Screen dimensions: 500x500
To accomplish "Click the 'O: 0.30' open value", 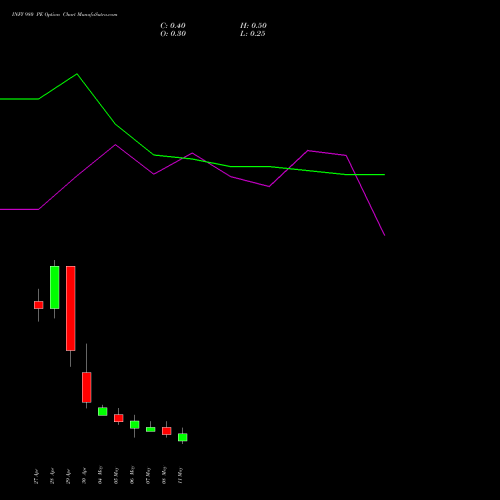I will tap(173, 34).
